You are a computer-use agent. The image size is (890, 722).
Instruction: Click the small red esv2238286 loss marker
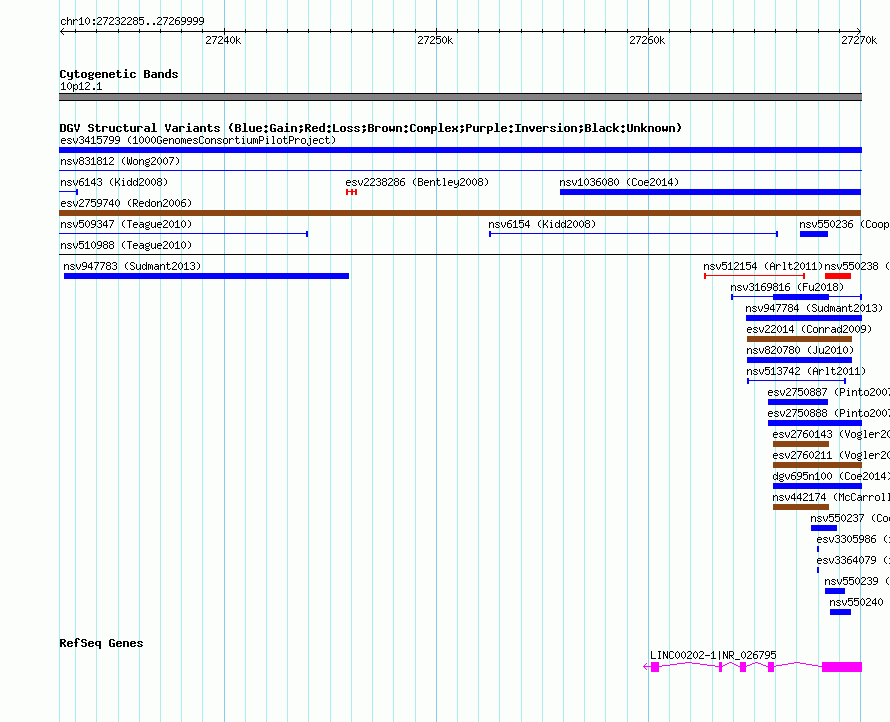(351, 192)
